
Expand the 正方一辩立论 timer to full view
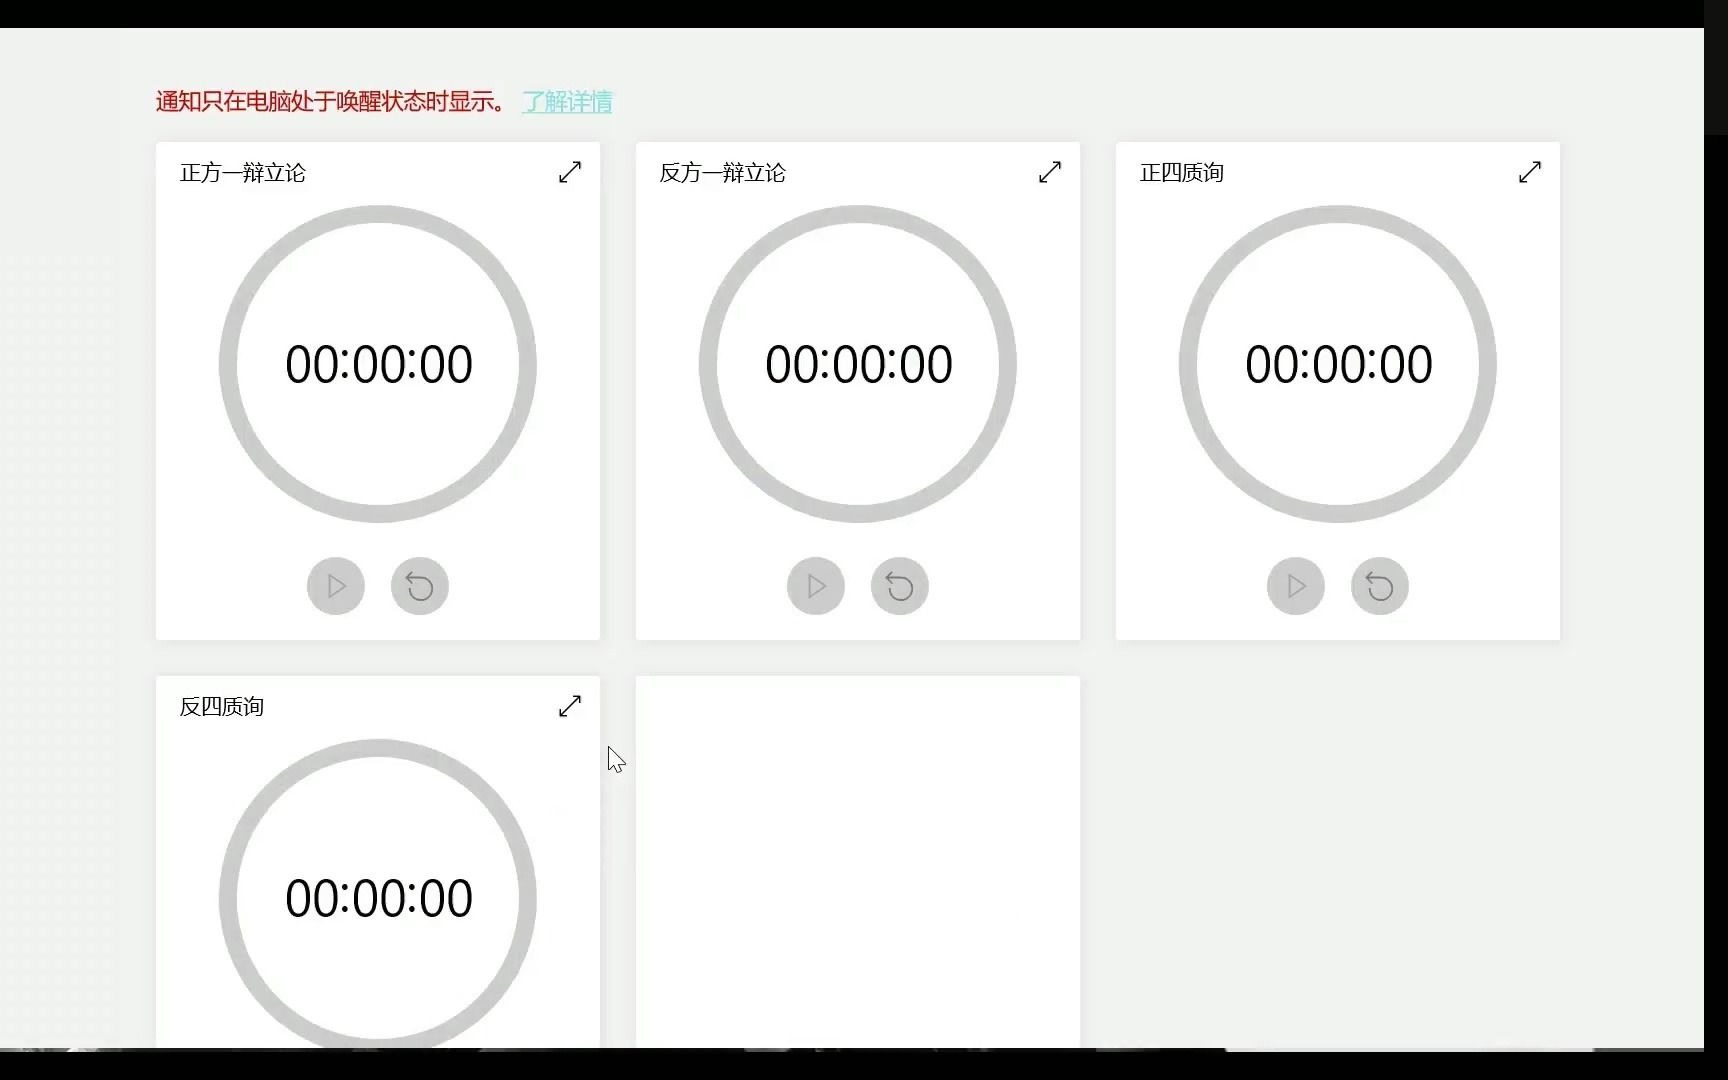pyautogui.click(x=570, y=172)
